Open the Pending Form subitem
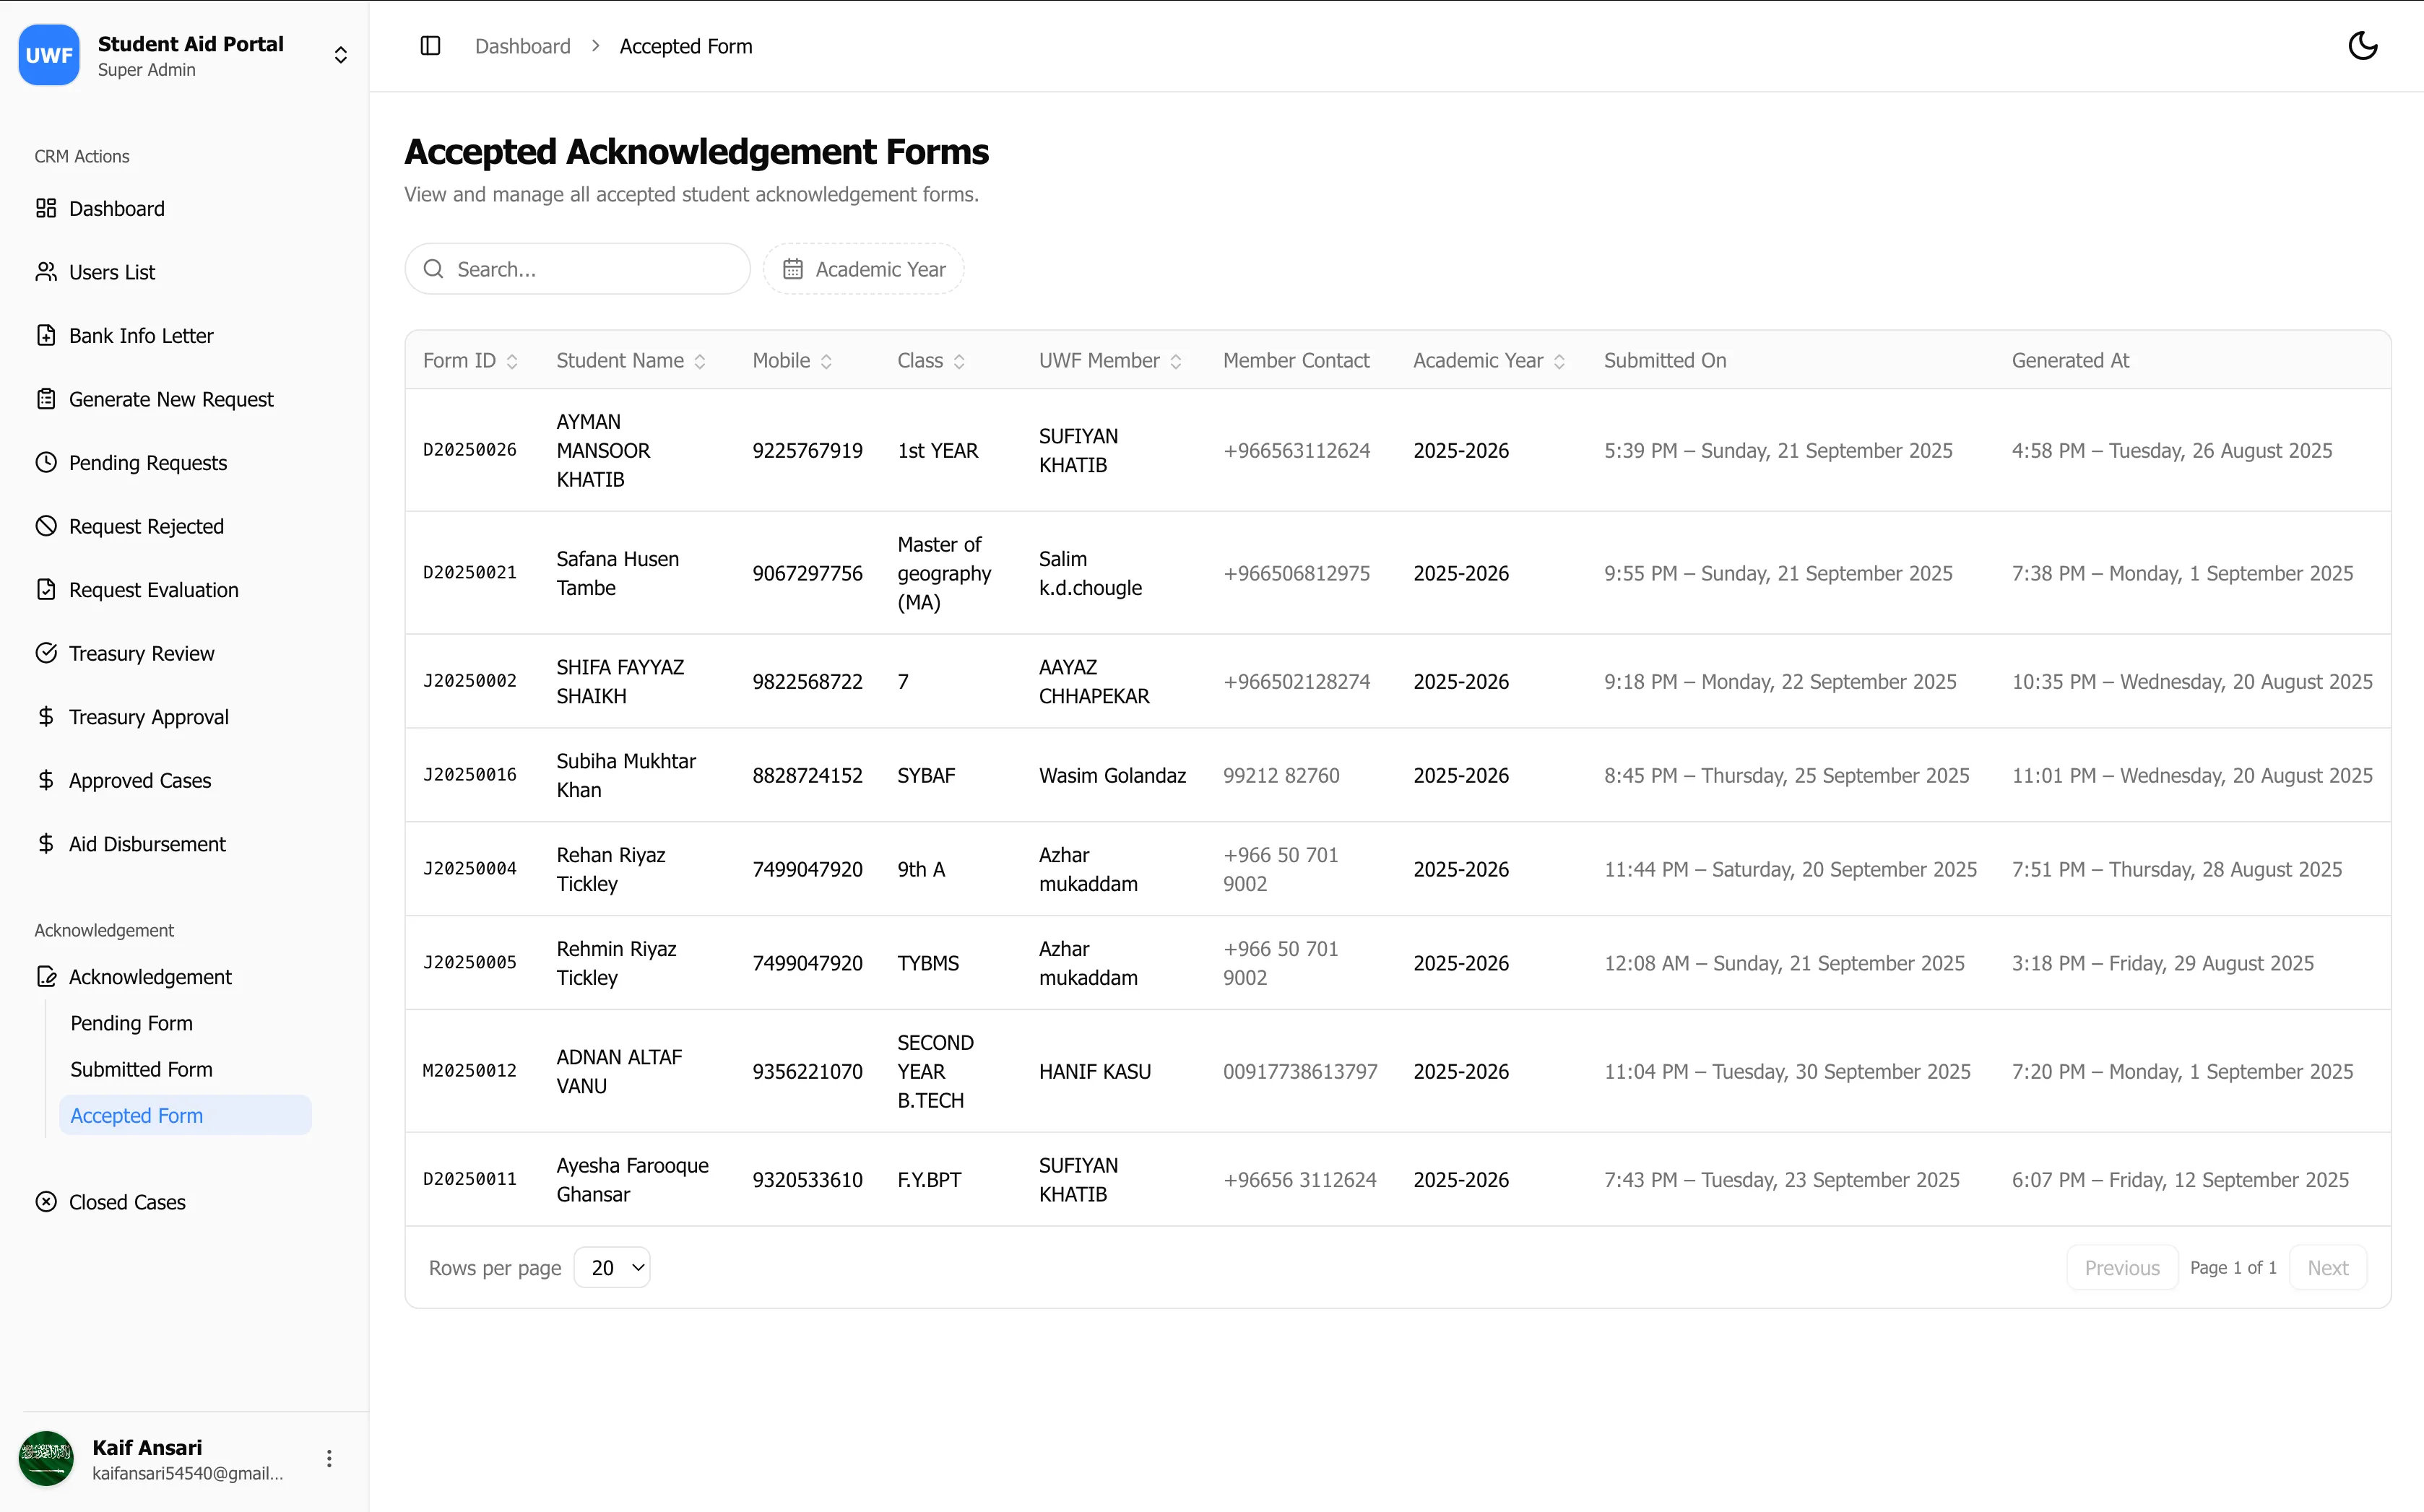2424x1512 pixels. coord(132,1023)
